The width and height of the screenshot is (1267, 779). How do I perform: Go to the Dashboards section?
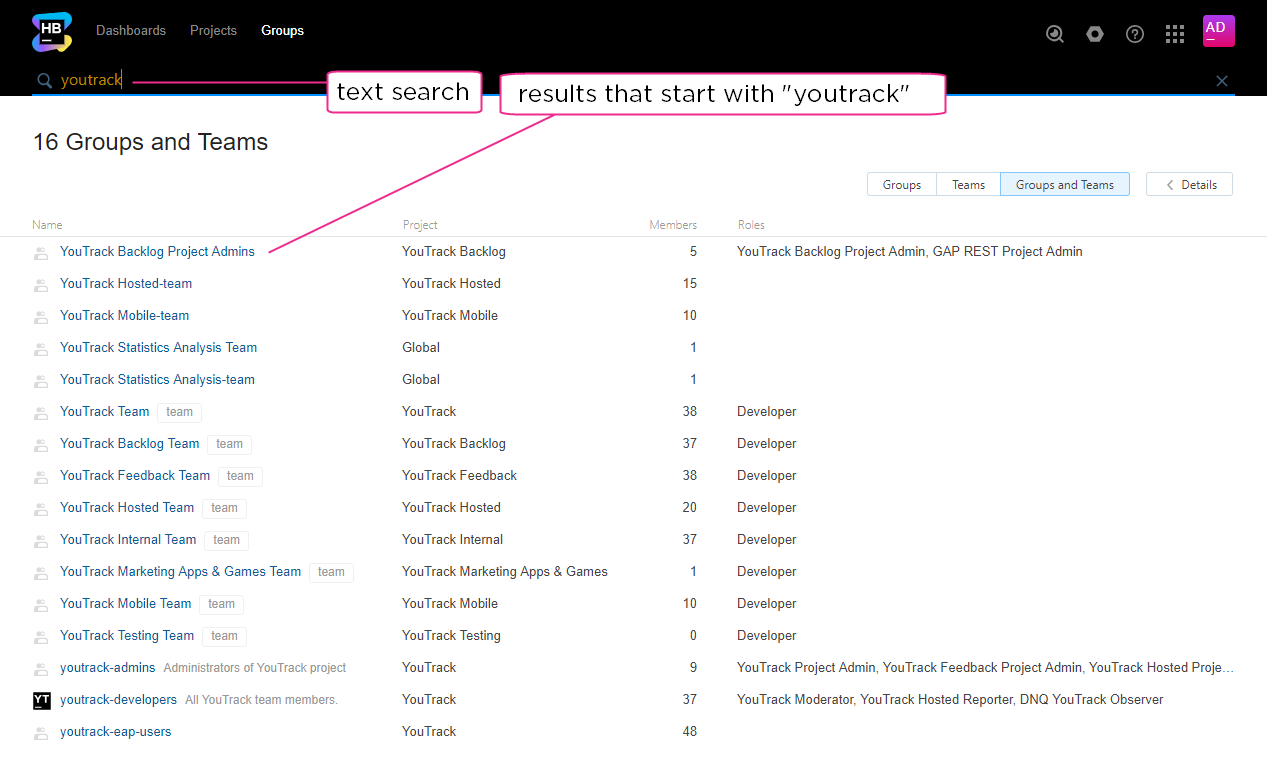coord(131,30)
